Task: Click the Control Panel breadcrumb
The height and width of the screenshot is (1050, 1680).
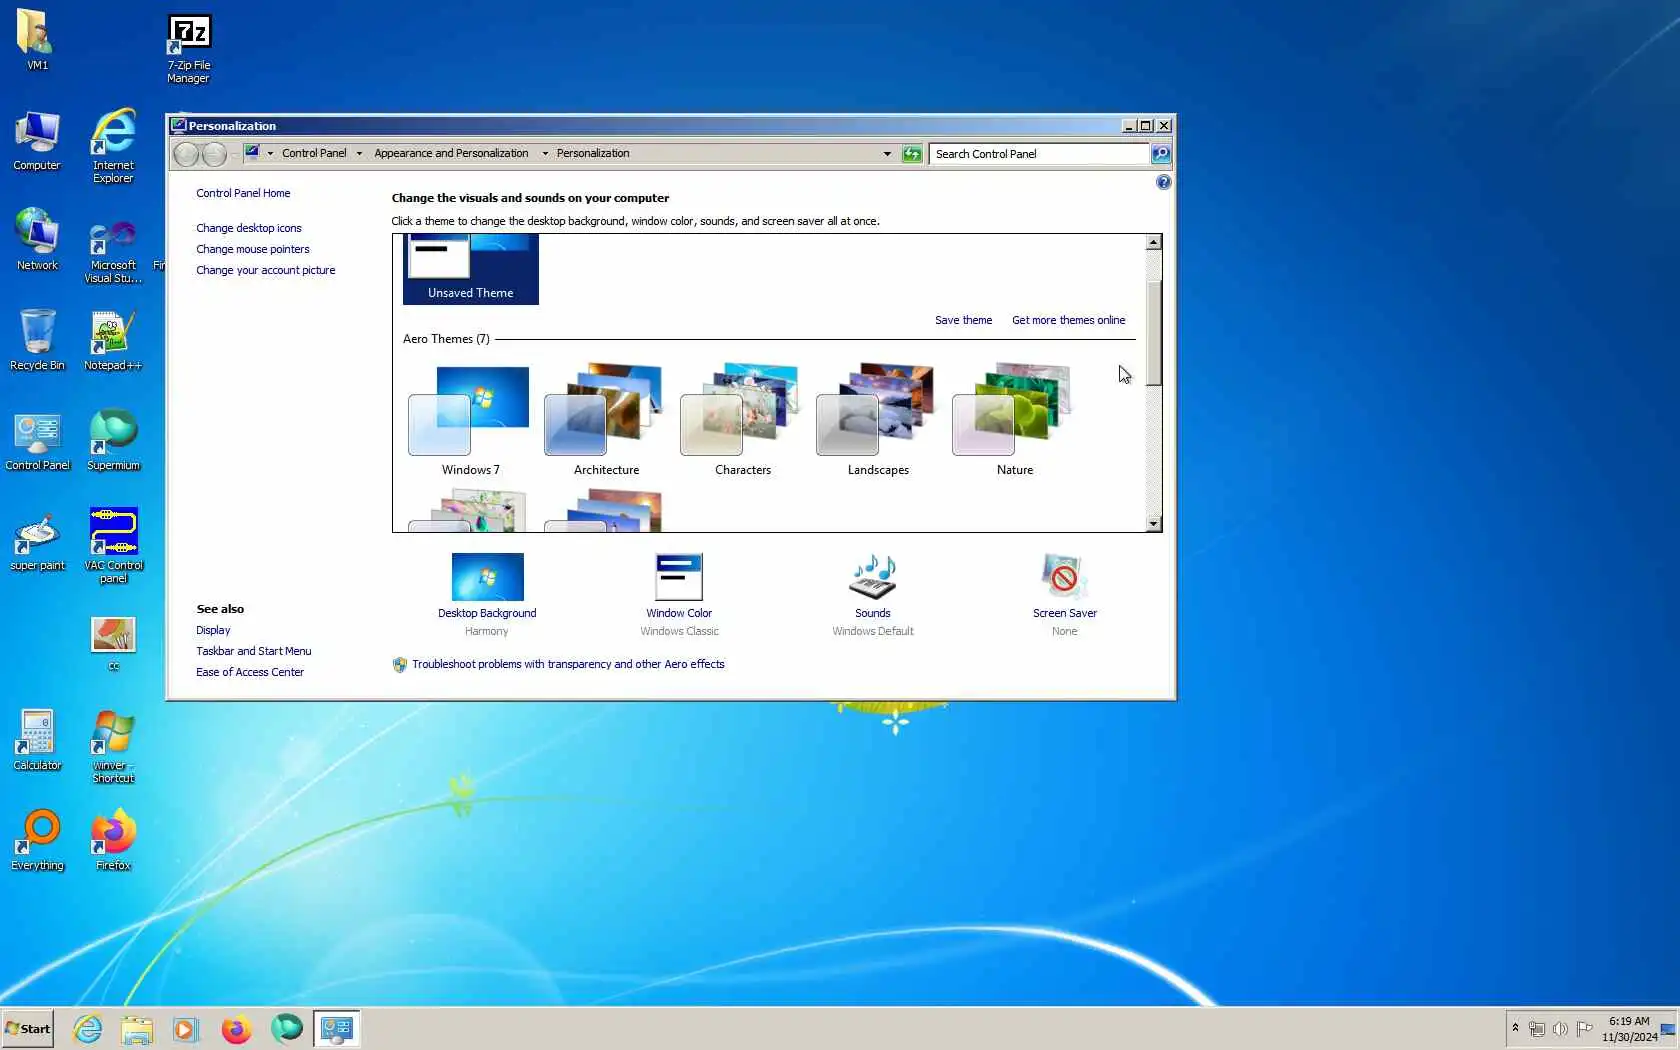Action: 314,154
